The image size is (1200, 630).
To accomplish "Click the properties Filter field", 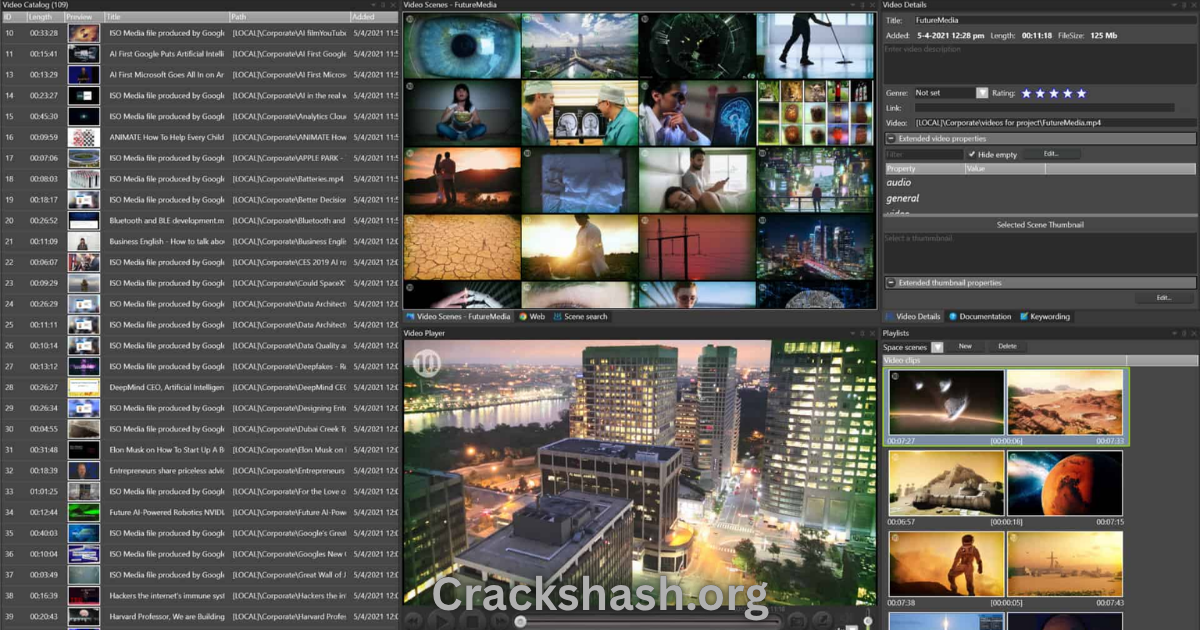I will coord(924,155).
